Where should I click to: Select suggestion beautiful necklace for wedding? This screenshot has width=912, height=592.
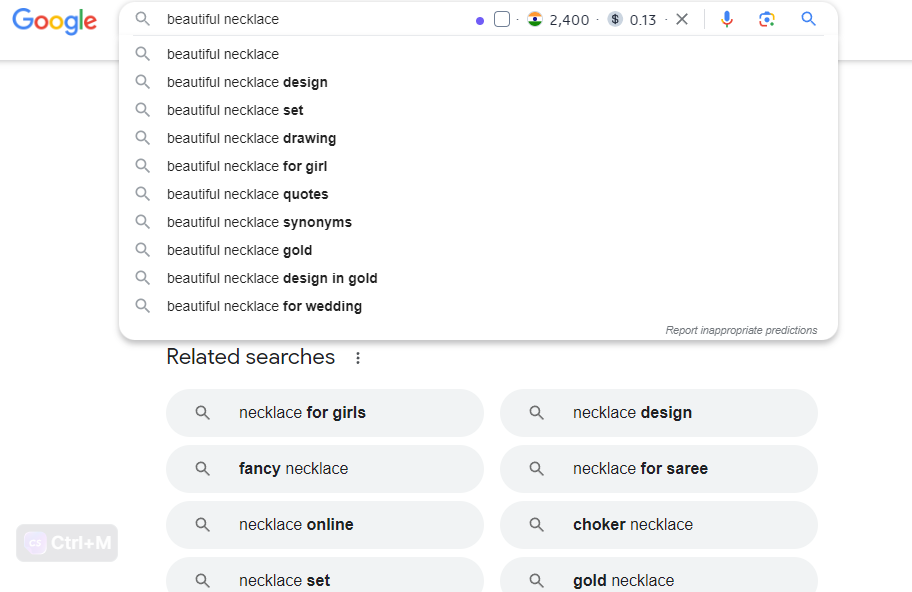pyautogui.click(x=264, y=306)
